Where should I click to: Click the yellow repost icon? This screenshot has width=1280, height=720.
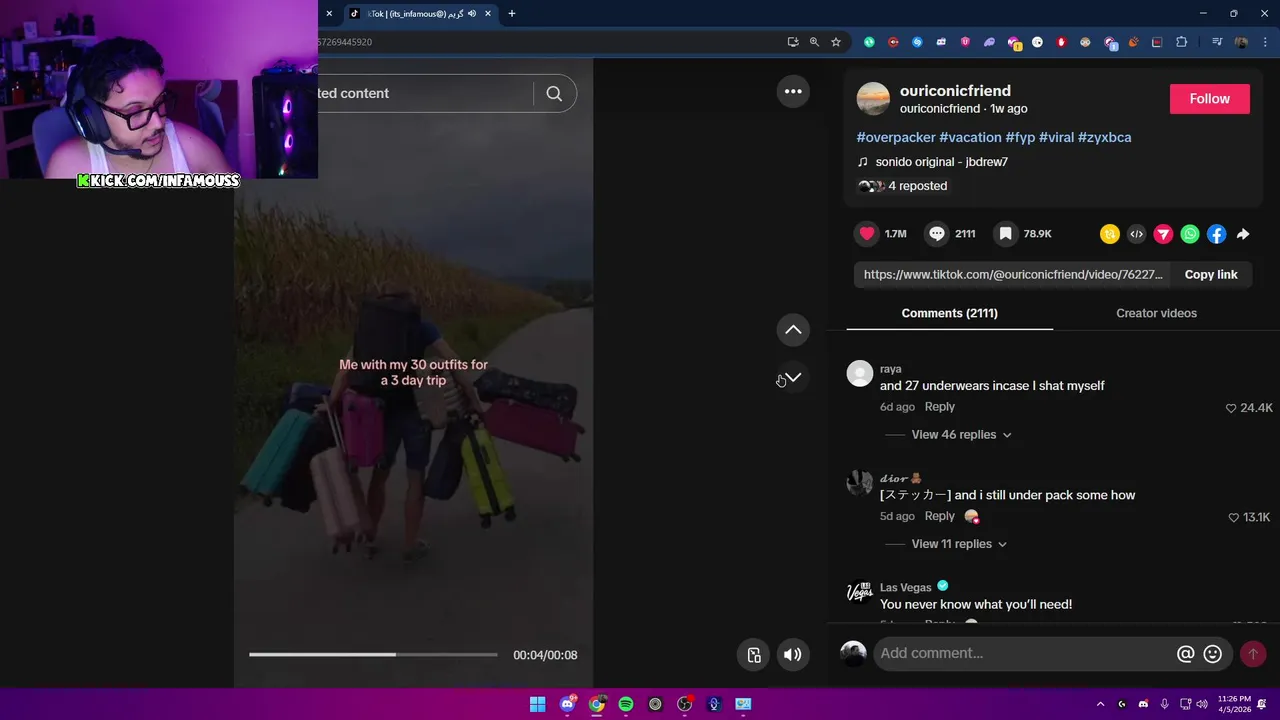pos(1110,234)
